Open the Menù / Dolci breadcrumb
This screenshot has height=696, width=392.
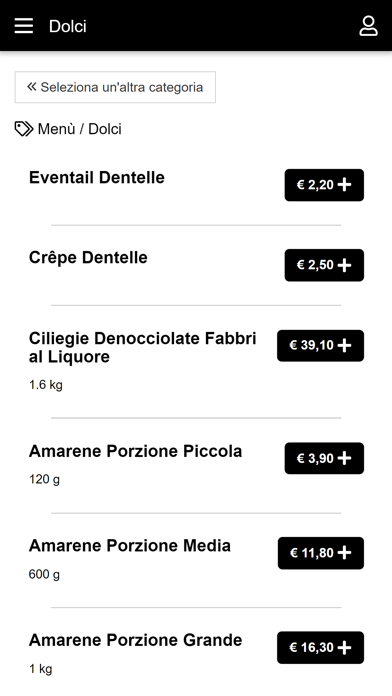tap(79, 129)
